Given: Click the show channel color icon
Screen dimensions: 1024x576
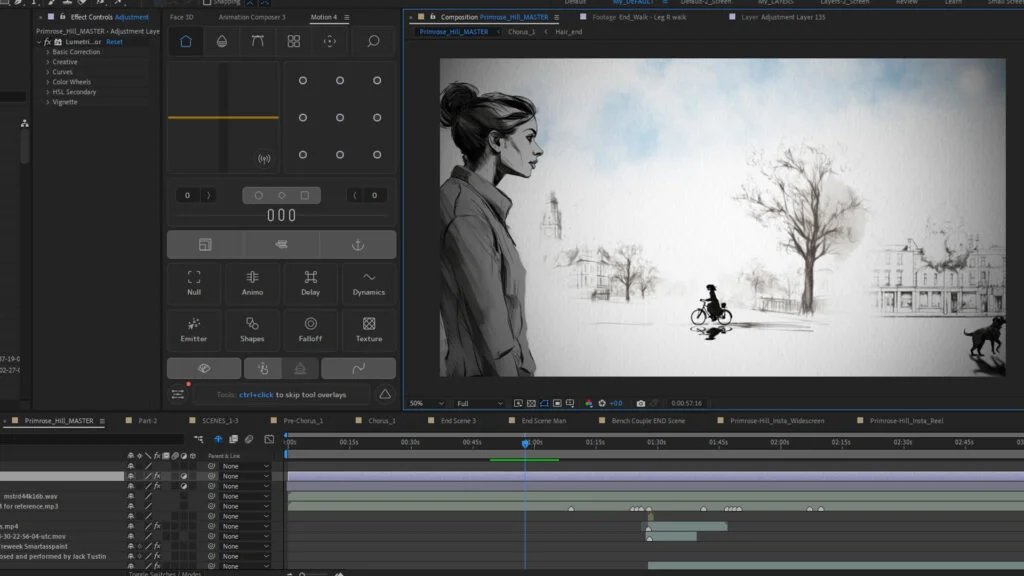Looking at the screenshot, I should click(589, 404).
